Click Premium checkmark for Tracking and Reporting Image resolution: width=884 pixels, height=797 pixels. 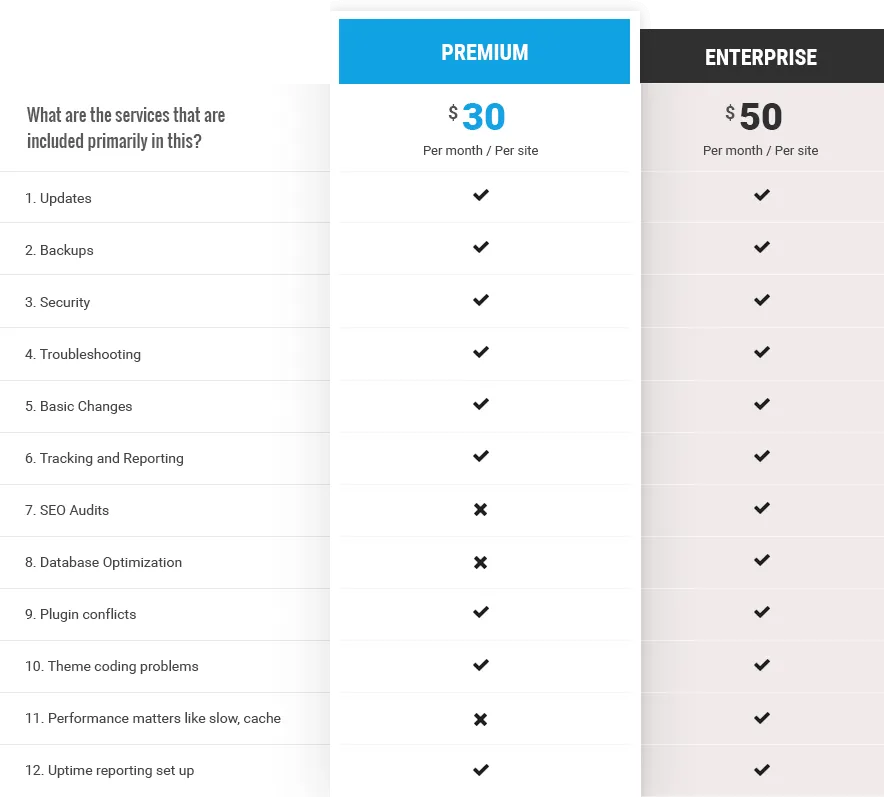coord(481,456)
